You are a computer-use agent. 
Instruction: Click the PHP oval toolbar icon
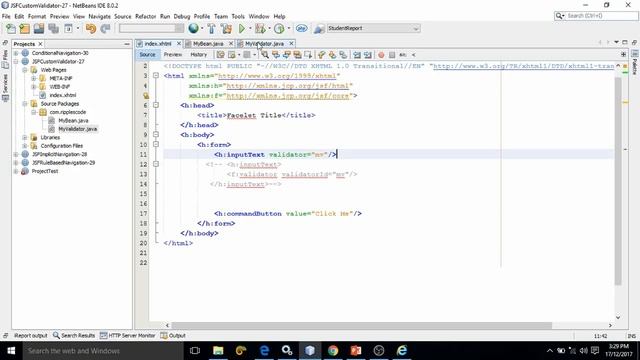click(302, 29)
